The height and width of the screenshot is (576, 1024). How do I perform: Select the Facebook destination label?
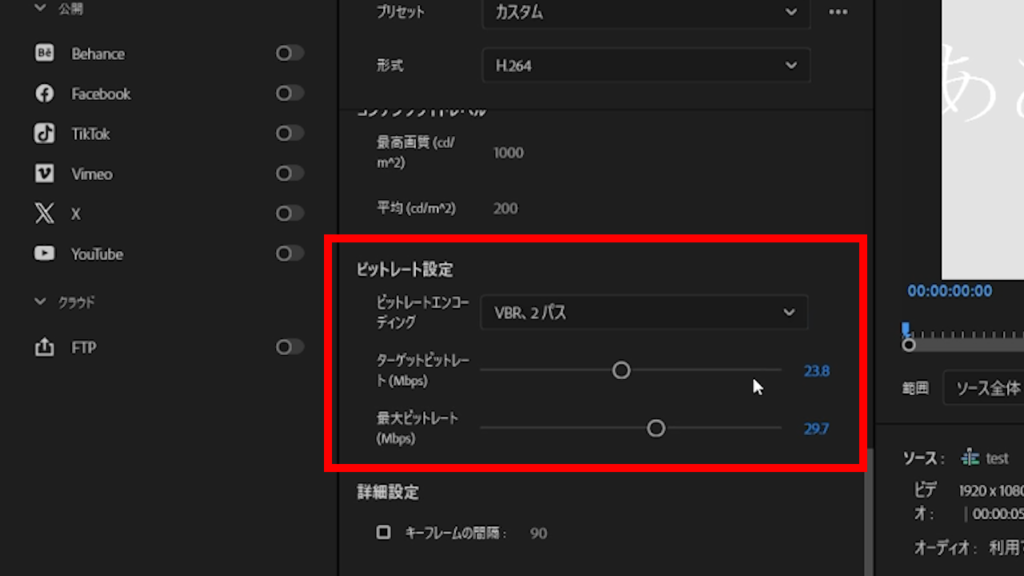click(x=101, y=94)
